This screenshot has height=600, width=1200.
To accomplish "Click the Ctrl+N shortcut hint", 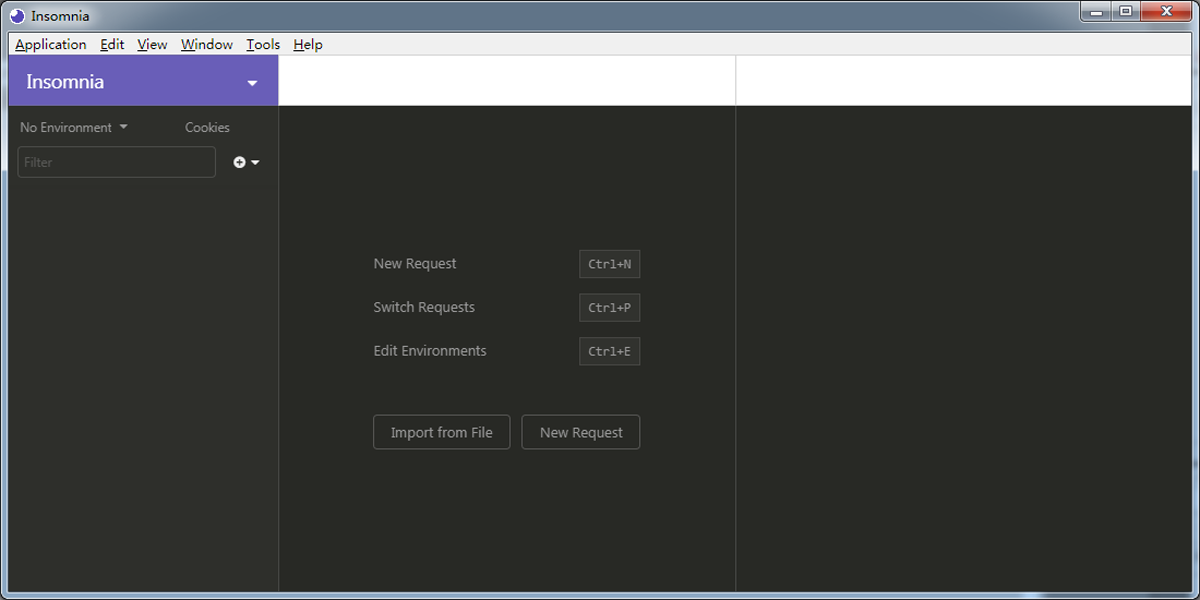I will tap(609, 264).
